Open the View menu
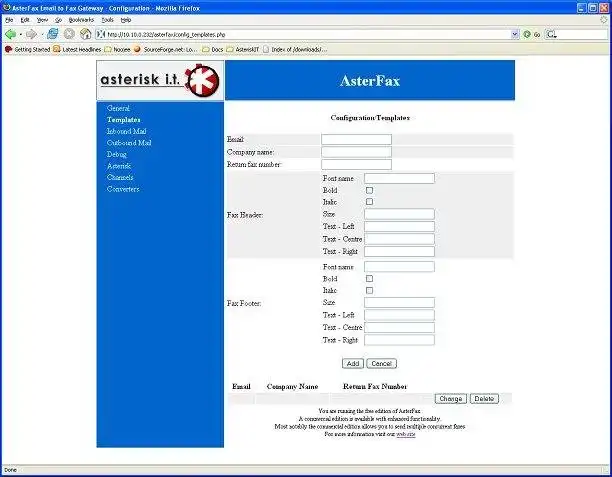The image size is (612, 477). [x=42, y=20]
